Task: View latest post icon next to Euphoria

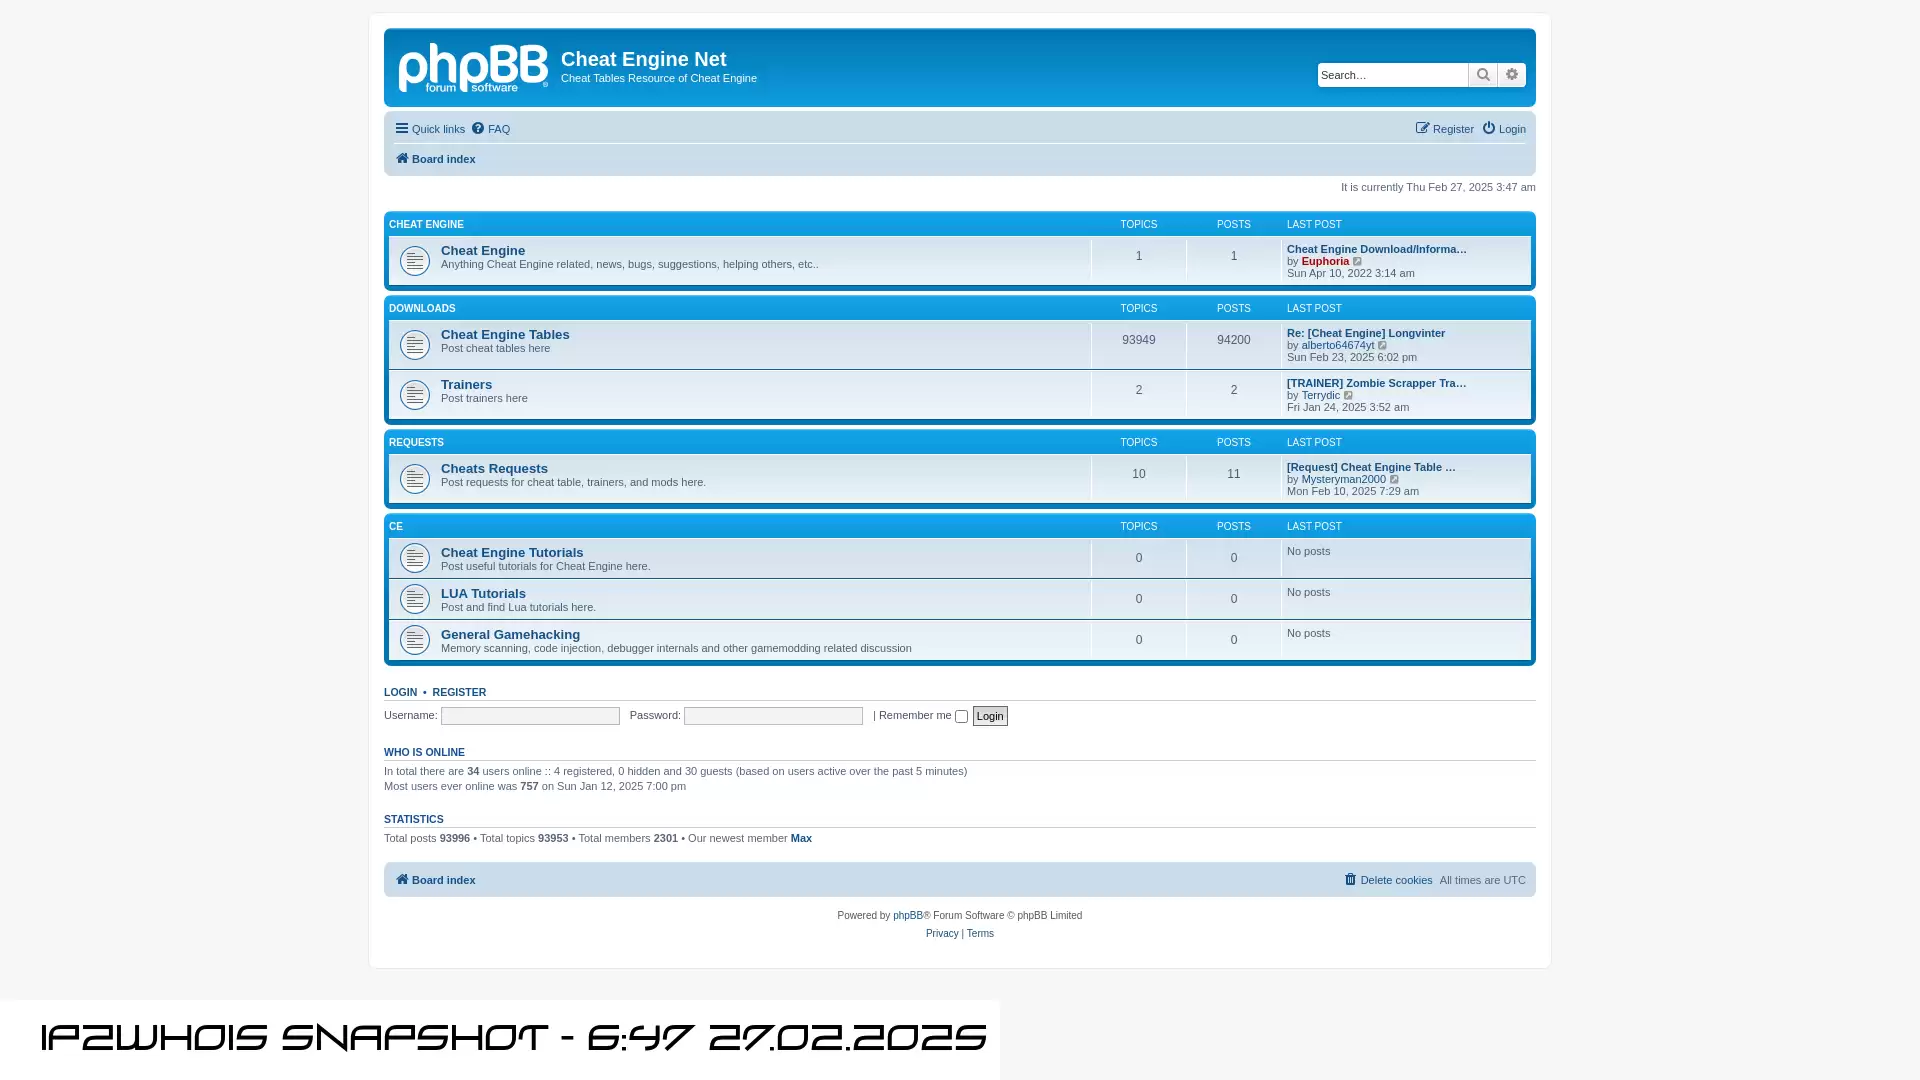Action: [1358, 262]
